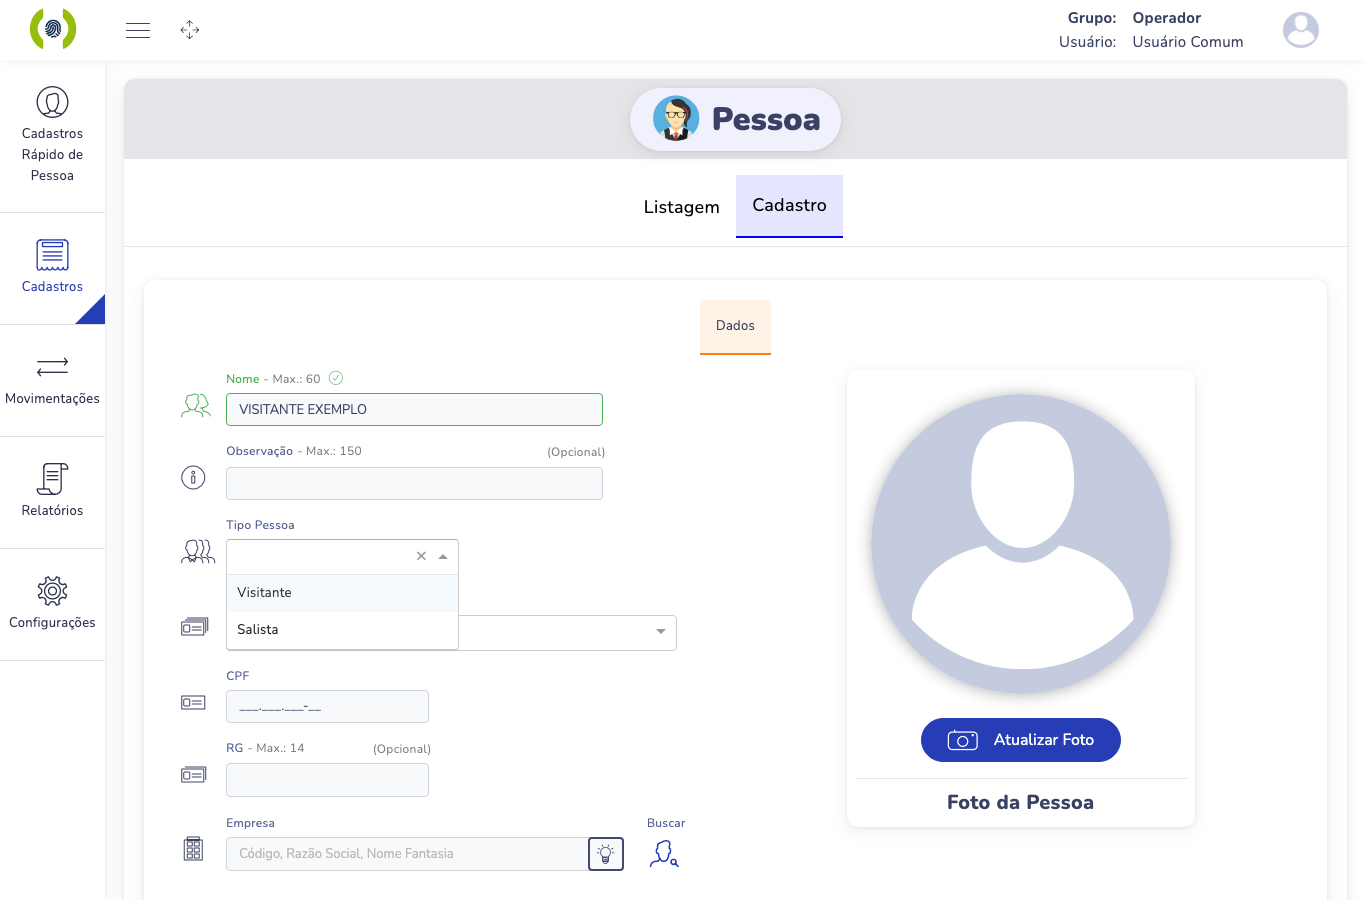Toggle fullscreen with the arrows icon

(190, 30)
